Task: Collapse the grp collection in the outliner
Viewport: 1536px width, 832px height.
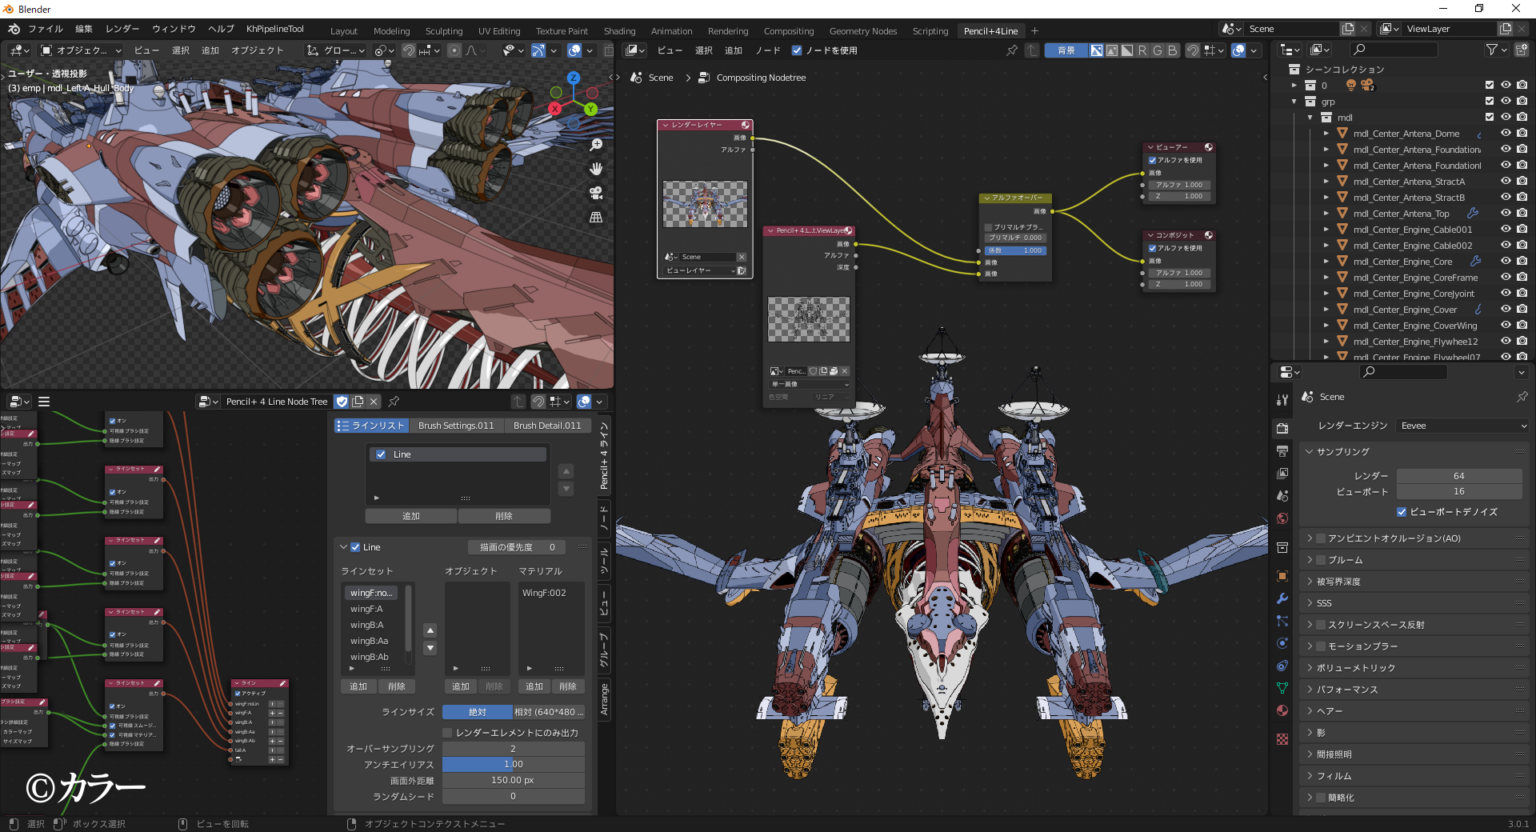Action: pyautogui.click(x=1293, y=101)
